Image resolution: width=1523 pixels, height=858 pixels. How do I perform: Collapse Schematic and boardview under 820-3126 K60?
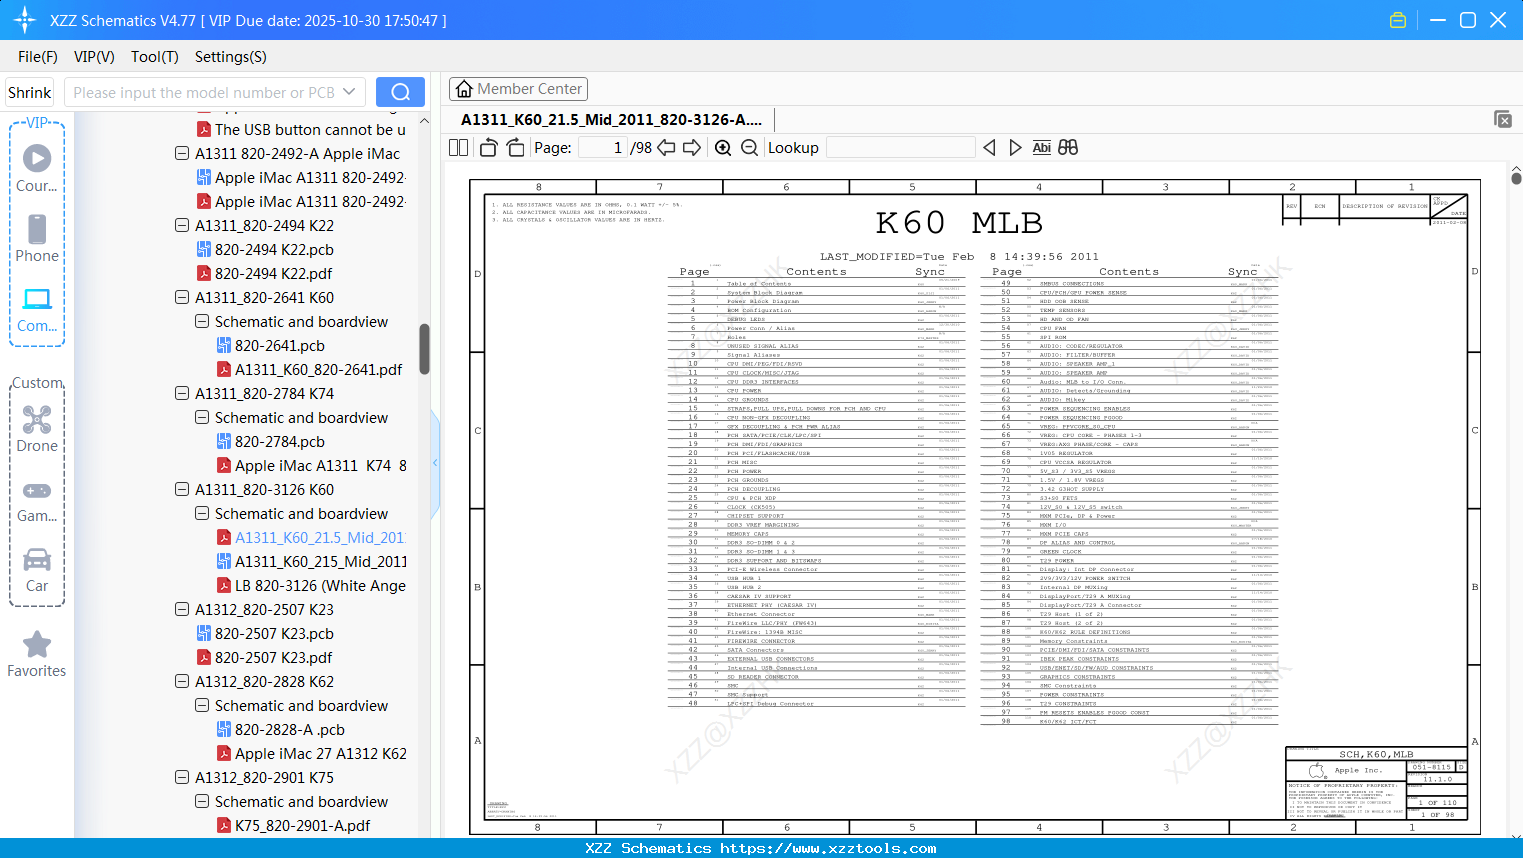click(202, 513)
